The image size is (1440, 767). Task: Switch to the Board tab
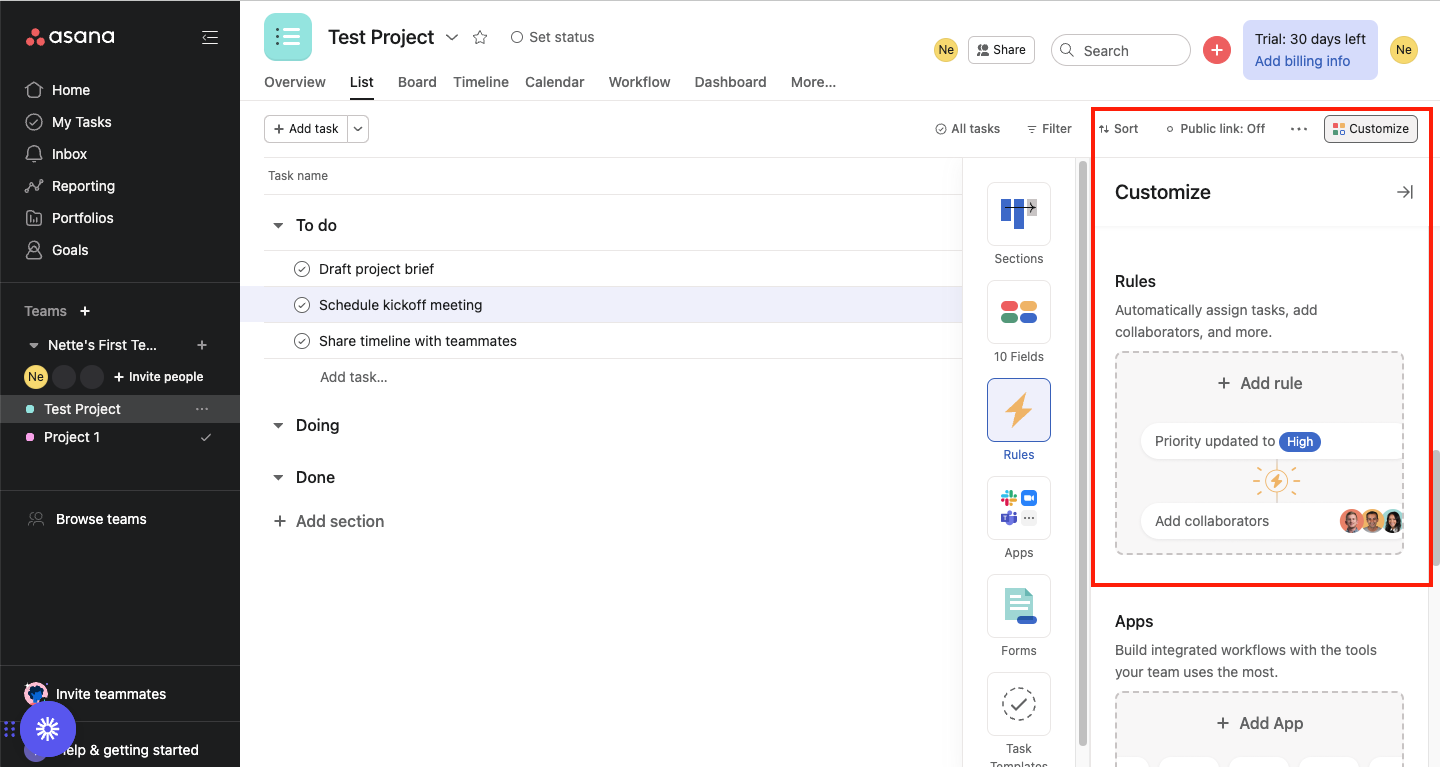pos(417,82)
